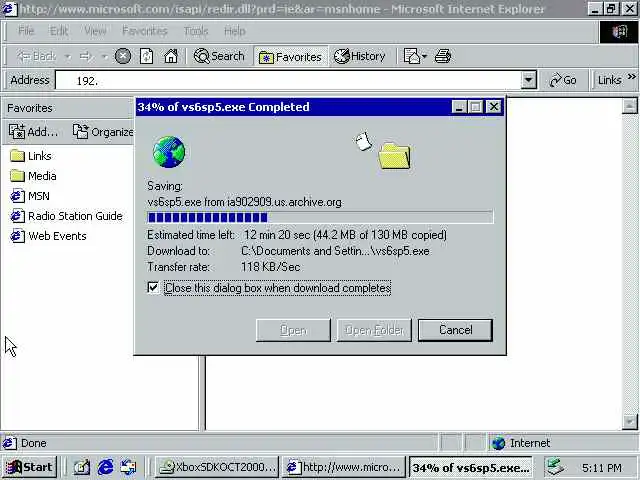Click the IE page icon in title bar
This screenshot has width=640, height=480.
(9, 9)
